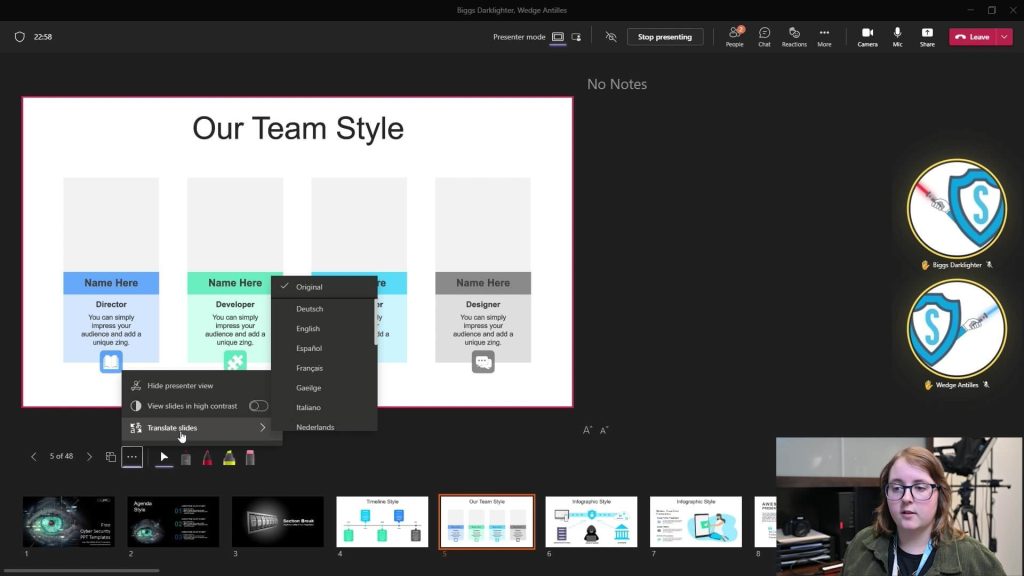Image resolution: width=1024 pixels, height=576 pixels.
Task: Decrease the notes font size
Action: point(604,430)
